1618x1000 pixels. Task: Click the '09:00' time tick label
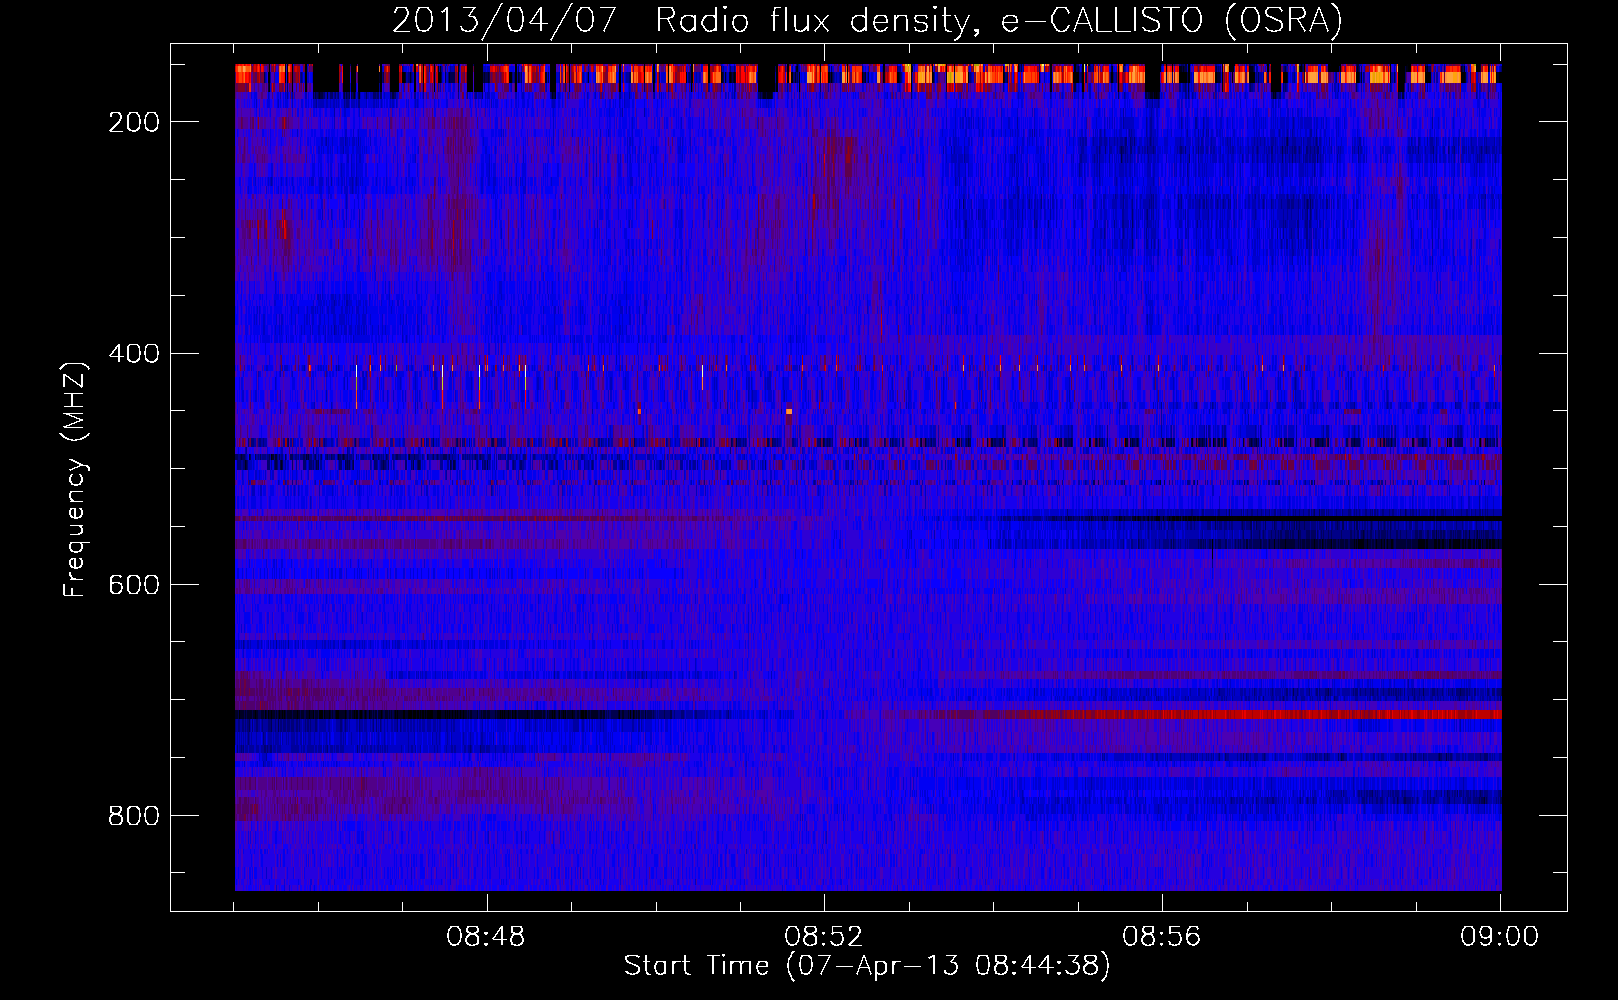(x=1499, y=937)
